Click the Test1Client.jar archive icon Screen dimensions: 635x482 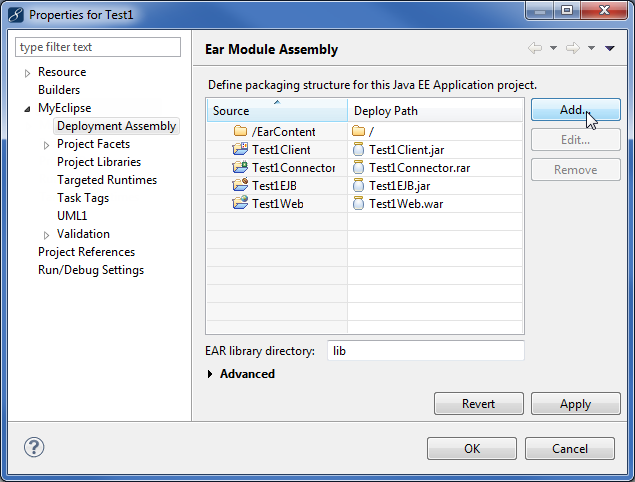359,150
